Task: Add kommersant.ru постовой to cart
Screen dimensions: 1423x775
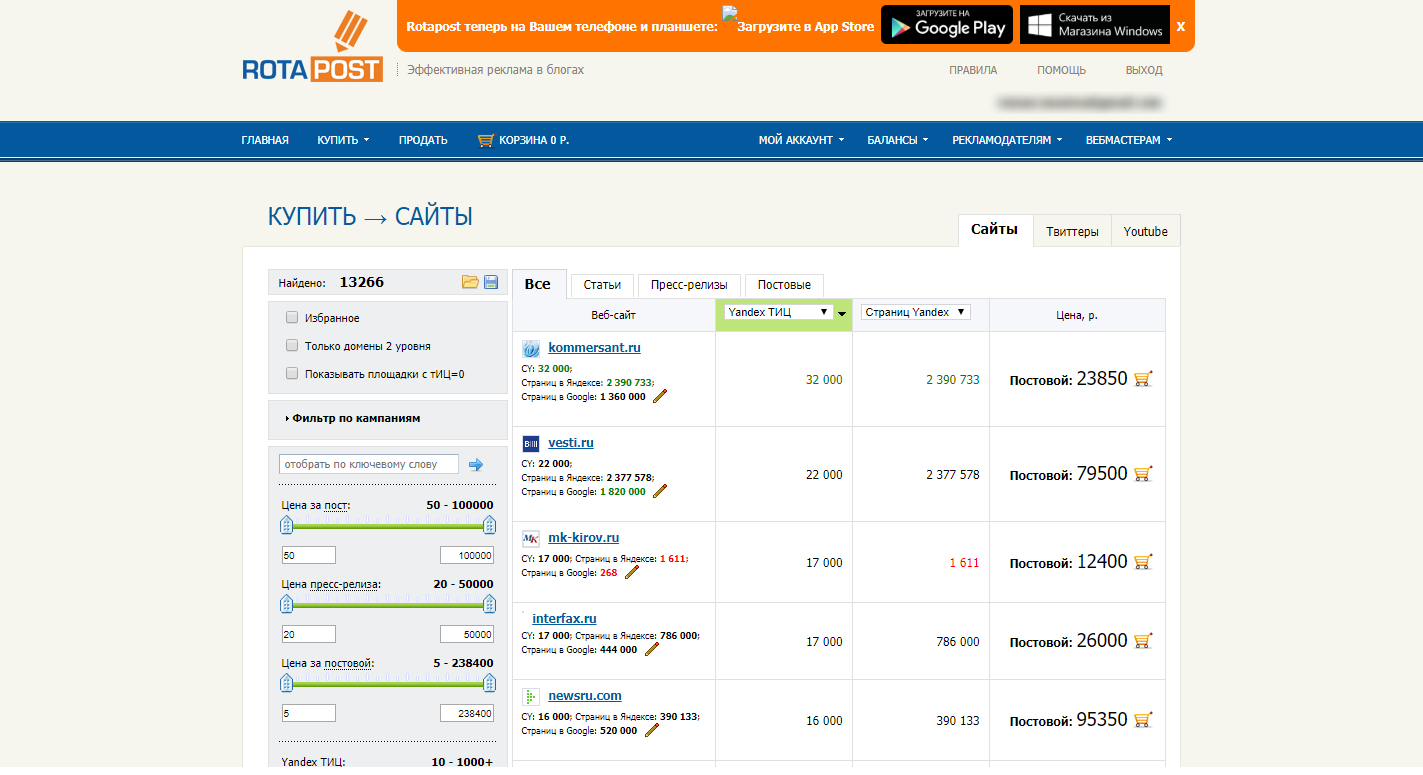Action: (x=1143, y=379)
